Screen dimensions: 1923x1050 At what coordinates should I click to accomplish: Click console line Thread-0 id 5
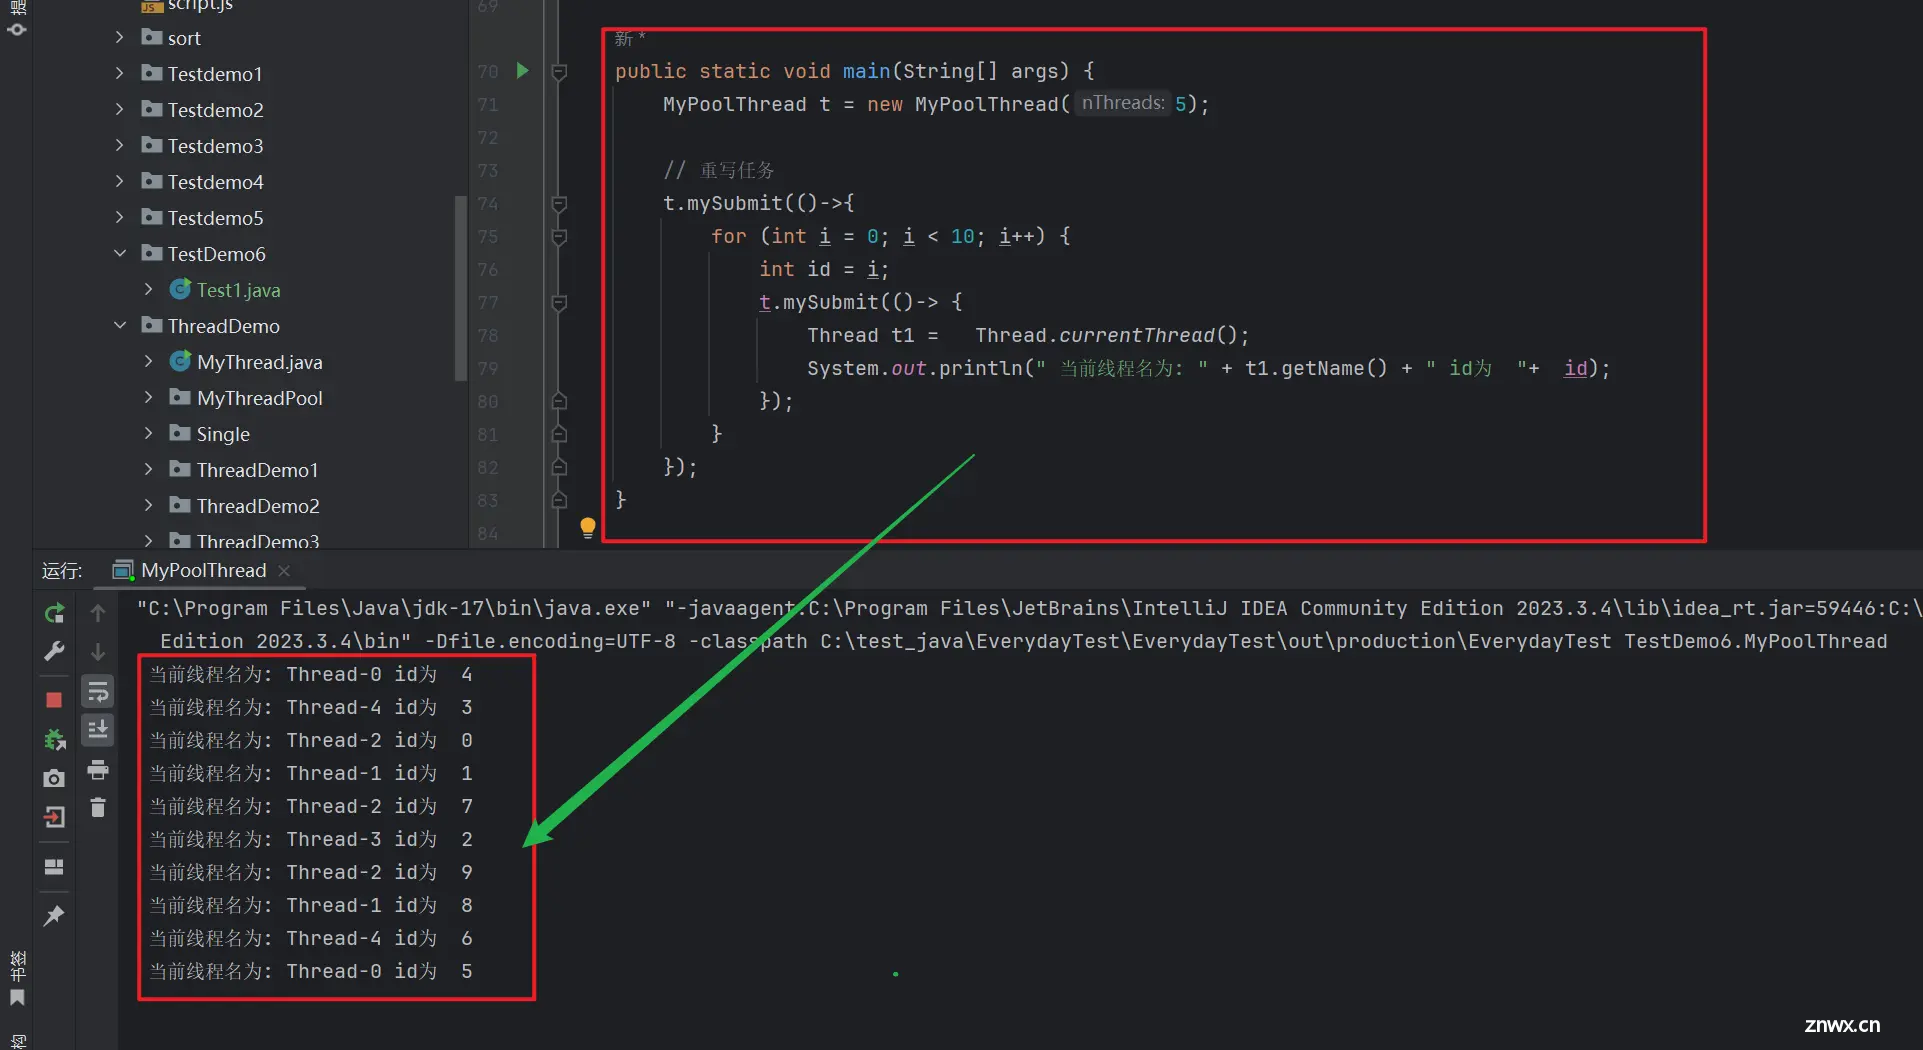coord(311,971)
